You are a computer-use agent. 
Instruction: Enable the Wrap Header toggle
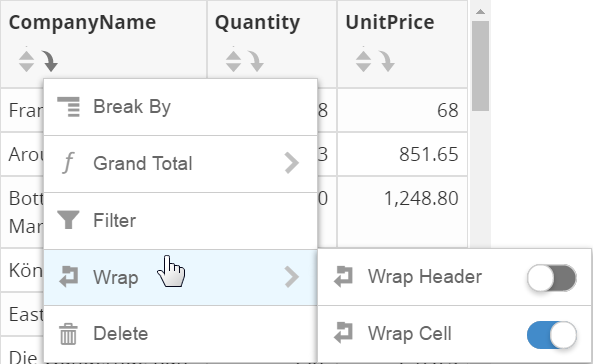(551, 278)
